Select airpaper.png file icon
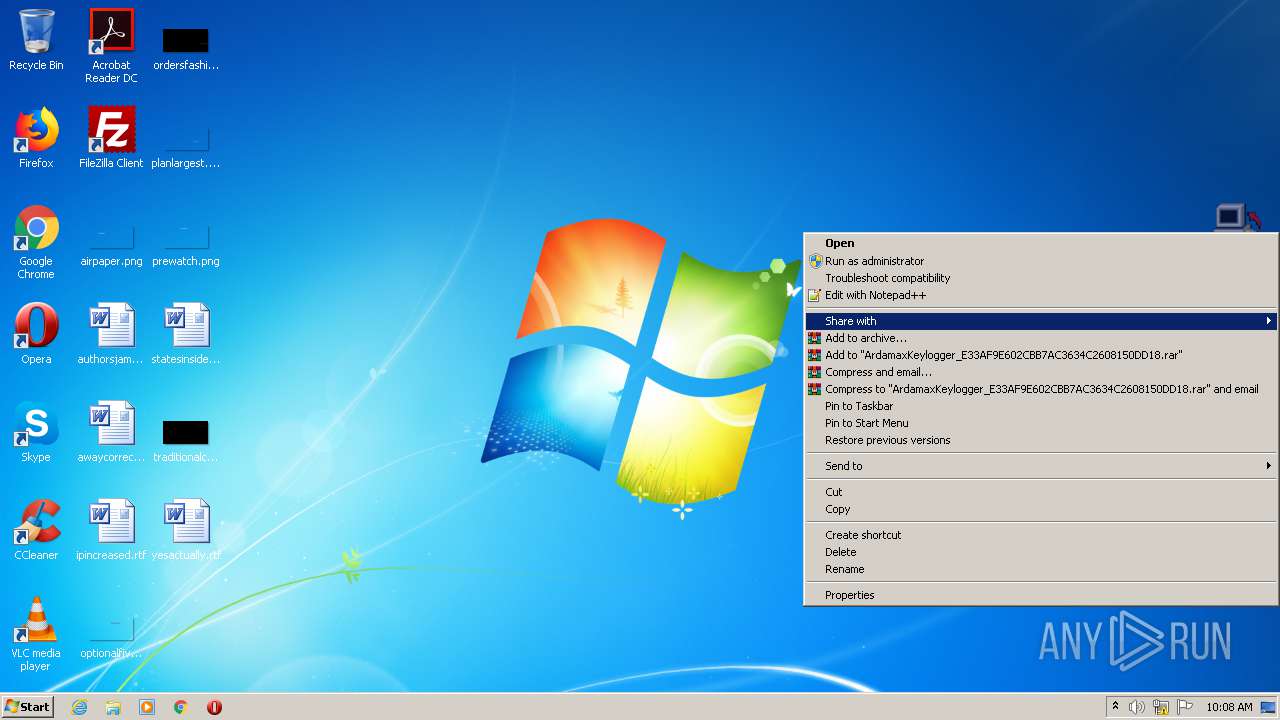Image resolution: width=1280 pixels, height=720 pixels. click(x=111, y=246)
